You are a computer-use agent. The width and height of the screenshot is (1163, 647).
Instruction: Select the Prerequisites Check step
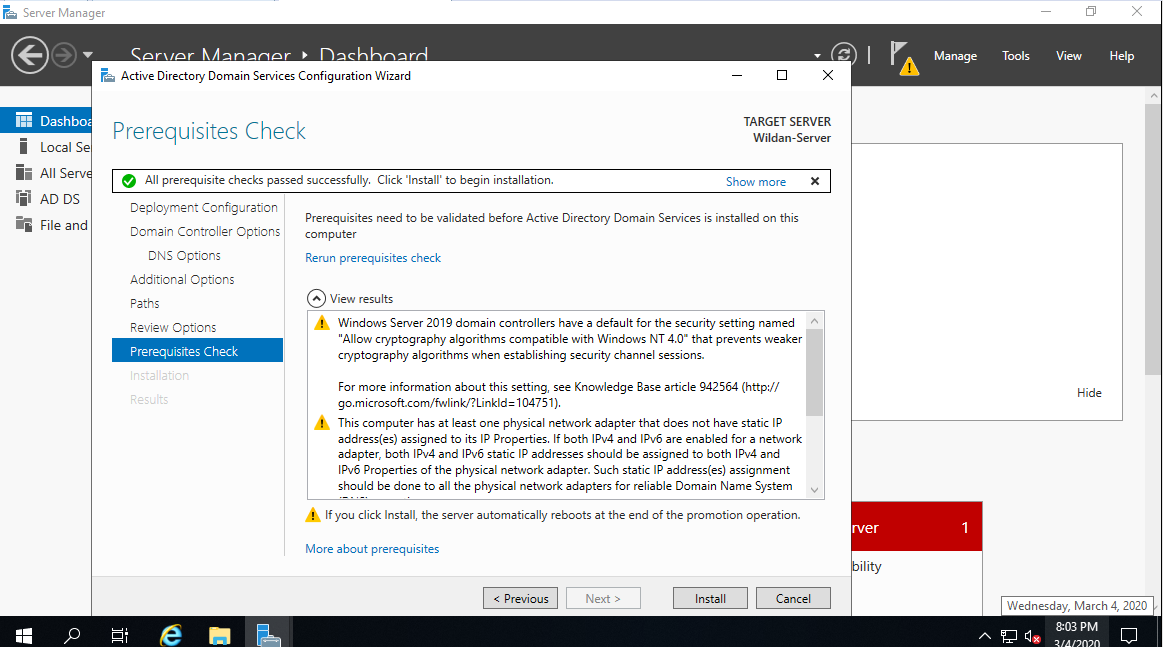(x=197, y=350)
